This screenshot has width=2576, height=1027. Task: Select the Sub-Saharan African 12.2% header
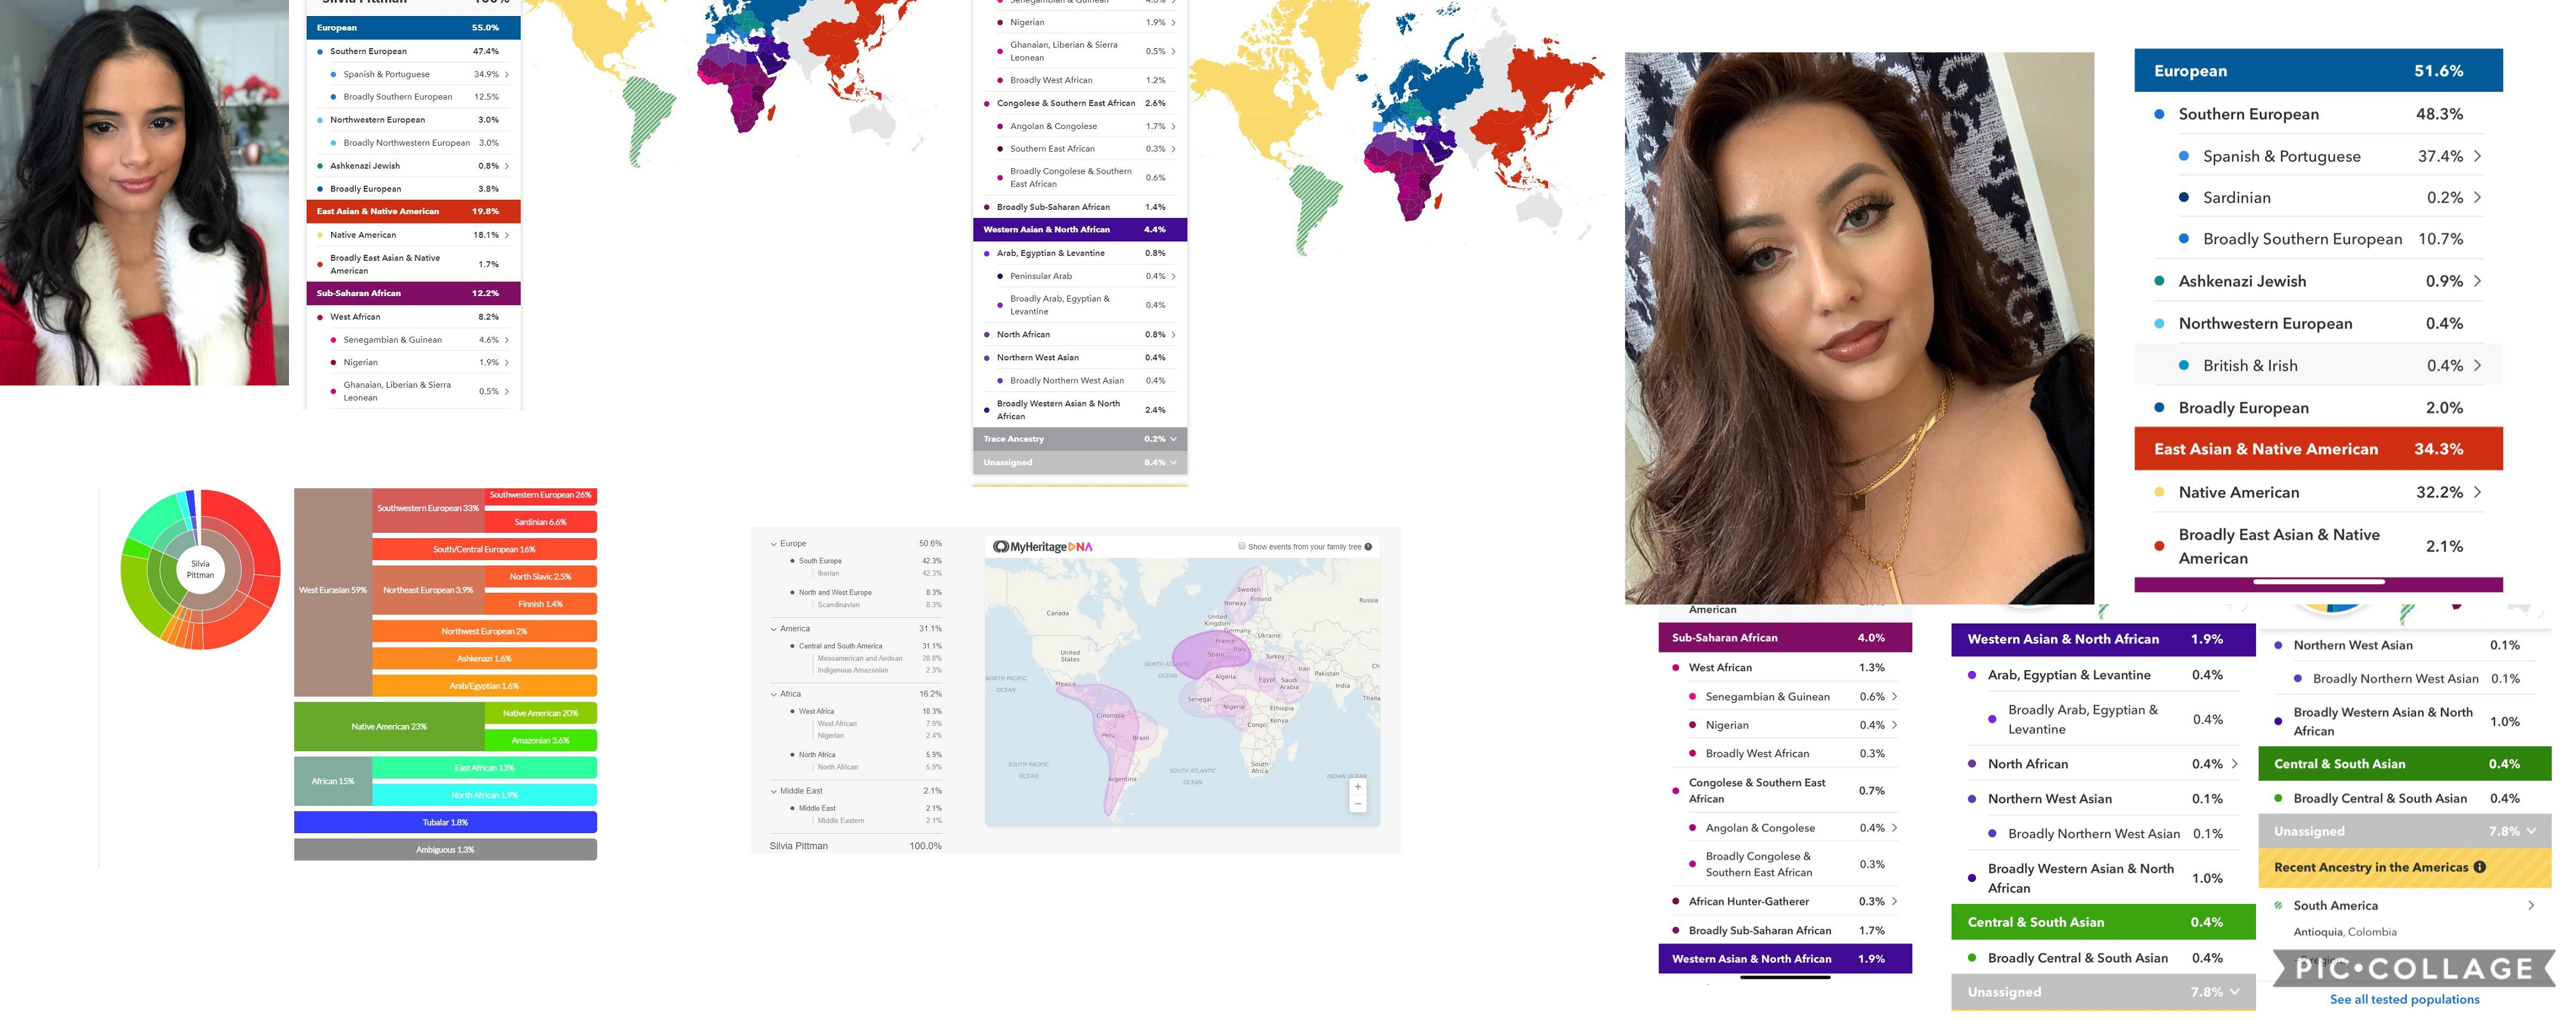click(413, 293)
